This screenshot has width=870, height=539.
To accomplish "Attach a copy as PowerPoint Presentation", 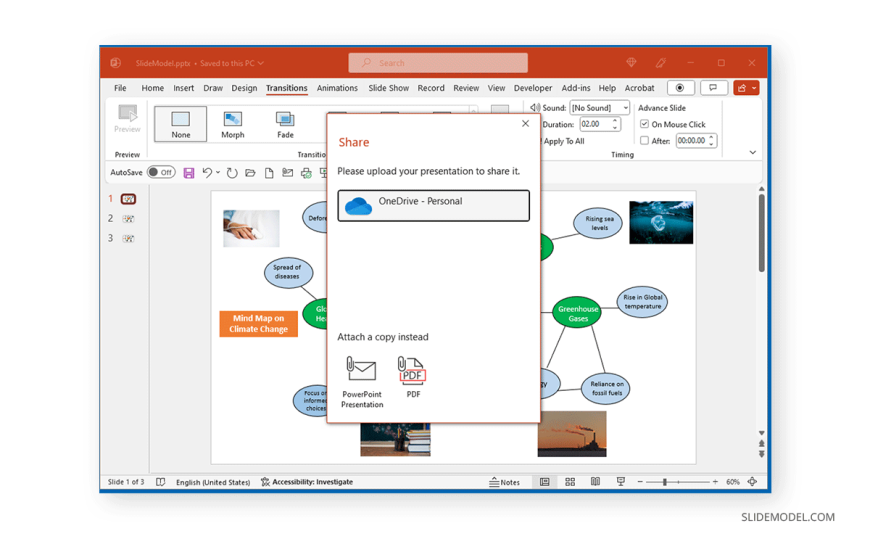I will [361, 381].
